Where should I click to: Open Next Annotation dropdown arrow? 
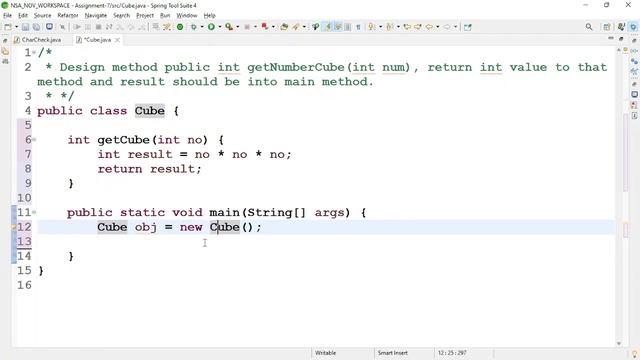pos(380,27)
